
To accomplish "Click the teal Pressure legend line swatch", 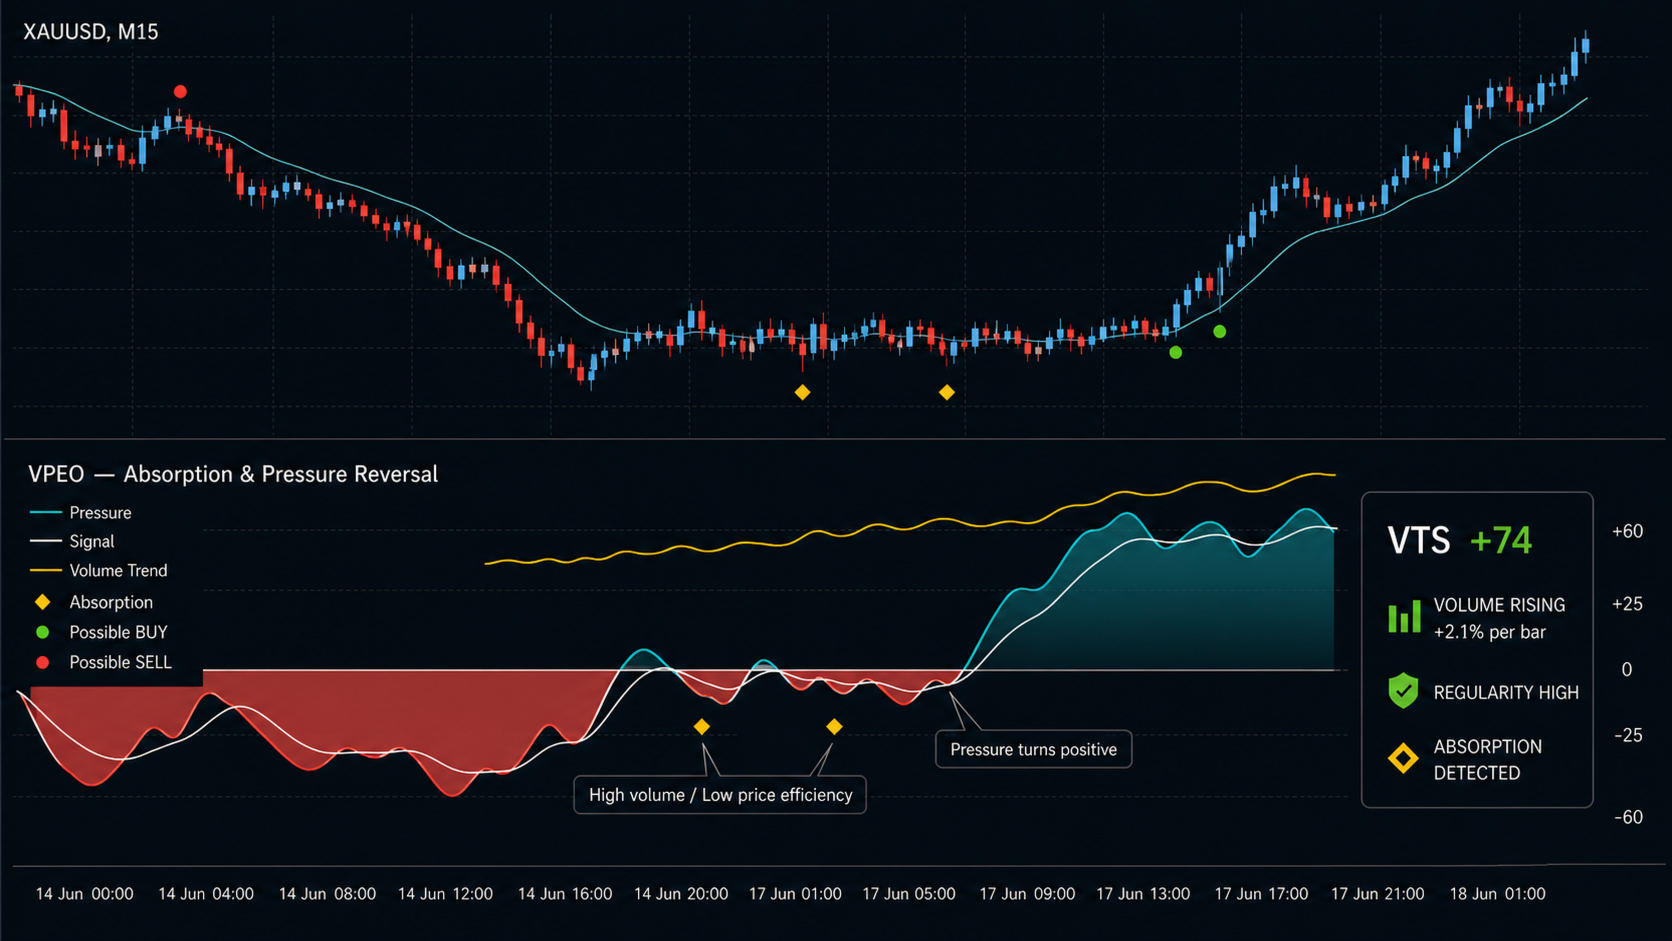I will coord(46,512).
